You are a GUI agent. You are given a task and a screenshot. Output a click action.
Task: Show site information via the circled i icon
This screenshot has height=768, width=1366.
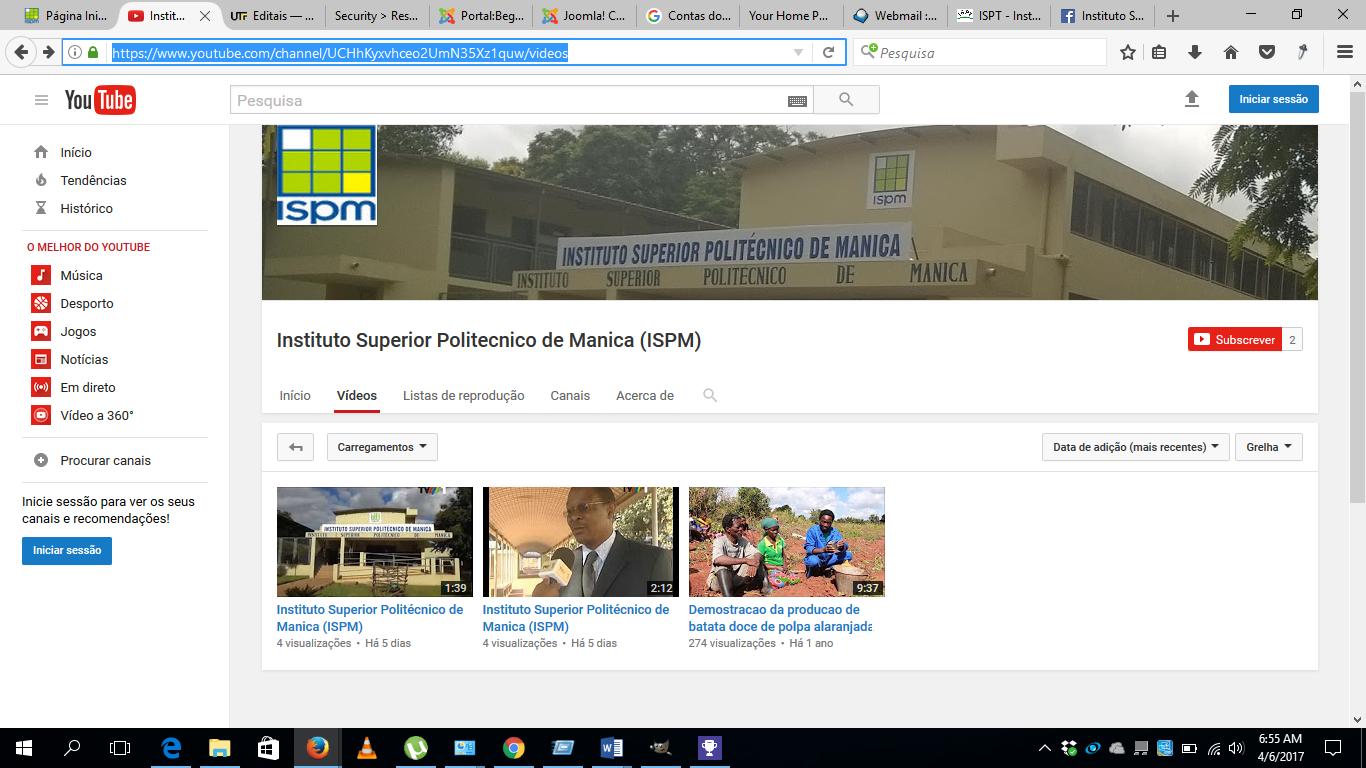click(x=76, y=52)
